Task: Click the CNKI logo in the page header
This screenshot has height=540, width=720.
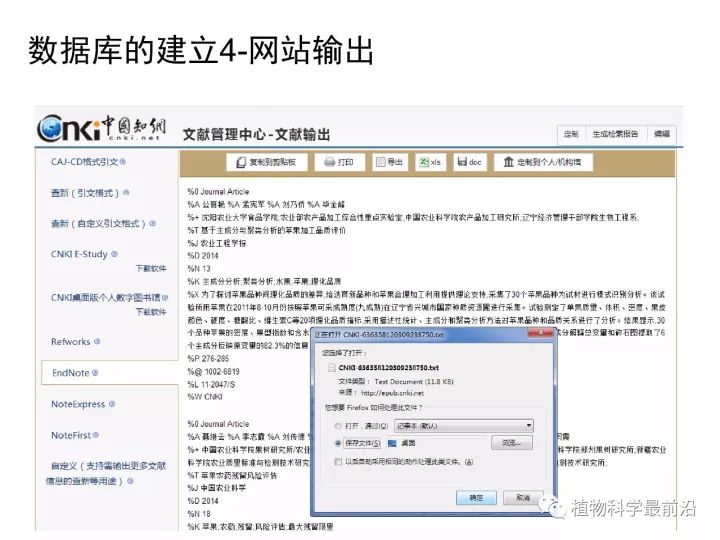Action: (x=101, y=128)
